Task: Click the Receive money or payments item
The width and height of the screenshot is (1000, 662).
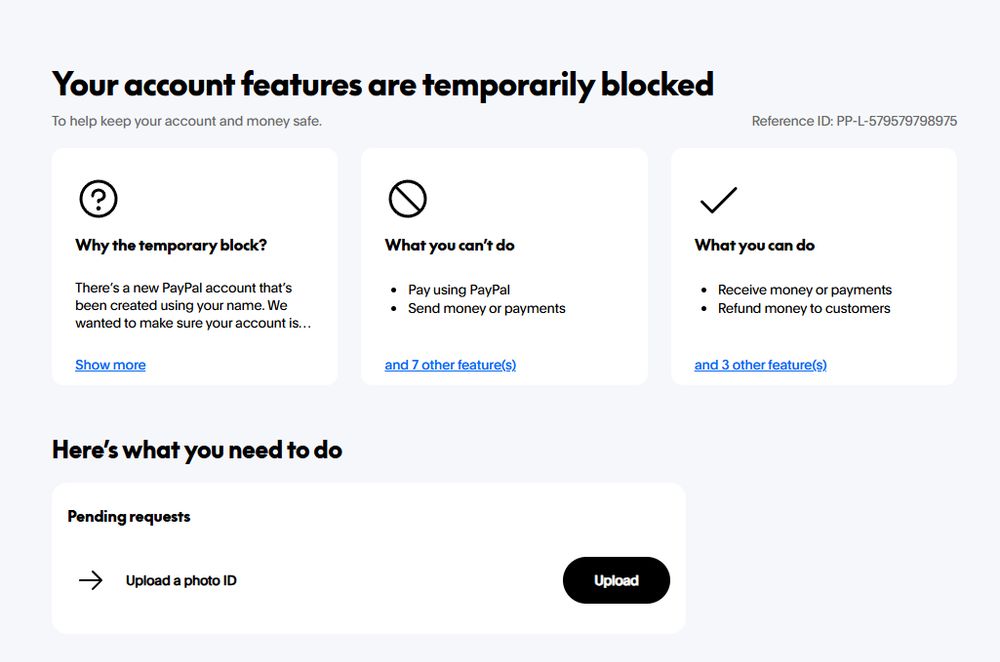Action: tap(804, 289)
